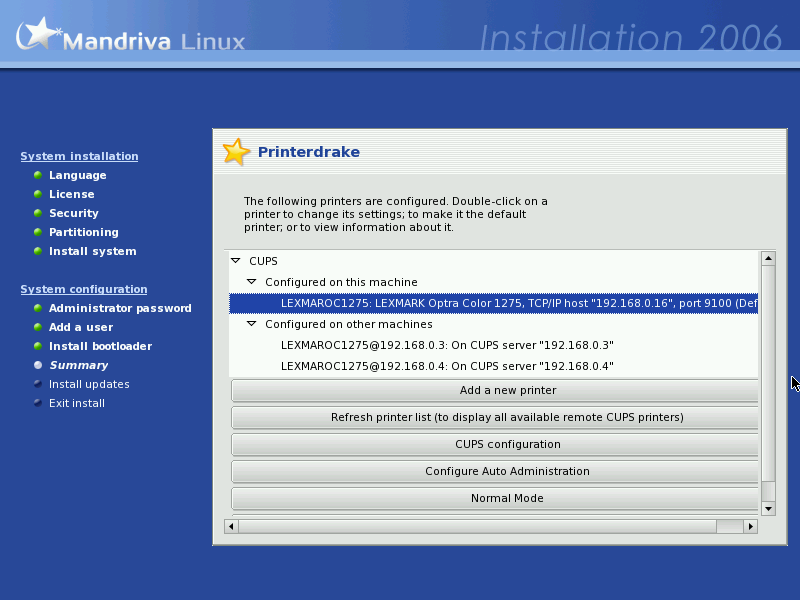The image size is (800, 600).
Task: Click the dark bullet beside Install updates
Action: click(x=38, y=384)
